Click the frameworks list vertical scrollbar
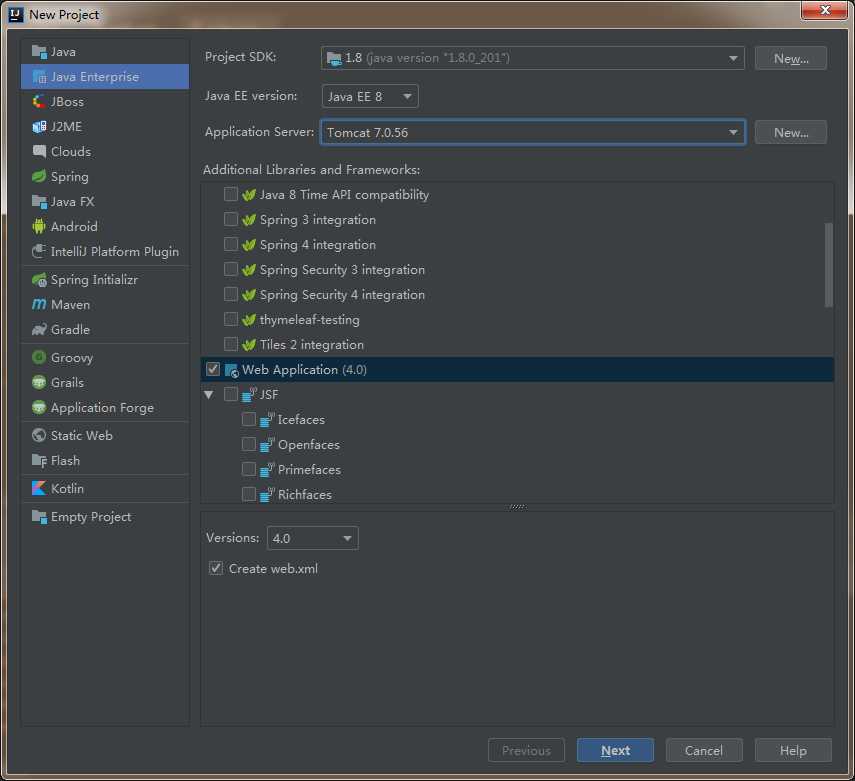The height and width of the screenshot is (781, 855). [x=829, y=265]
